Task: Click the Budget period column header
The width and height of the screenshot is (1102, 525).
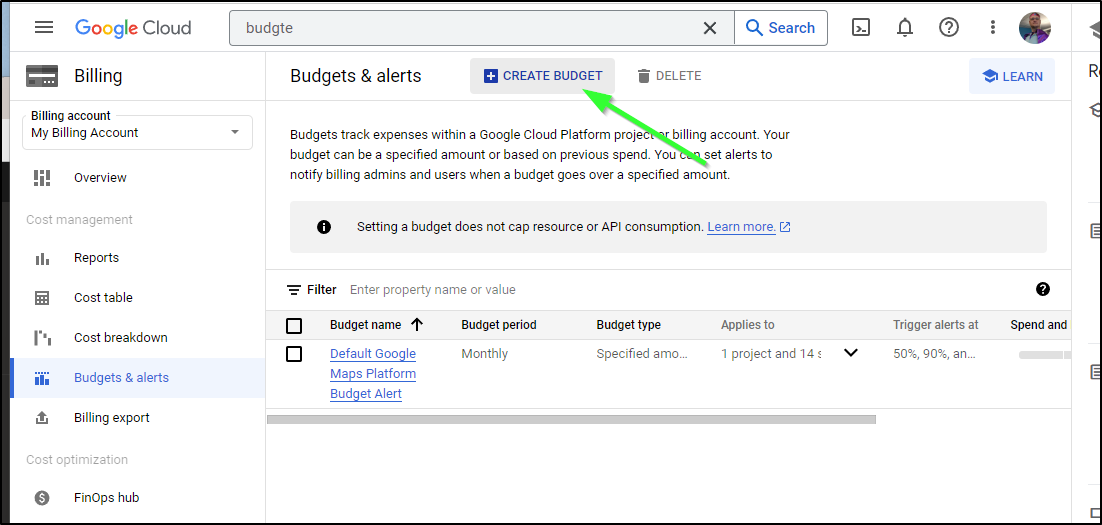Action: point(499,325)
